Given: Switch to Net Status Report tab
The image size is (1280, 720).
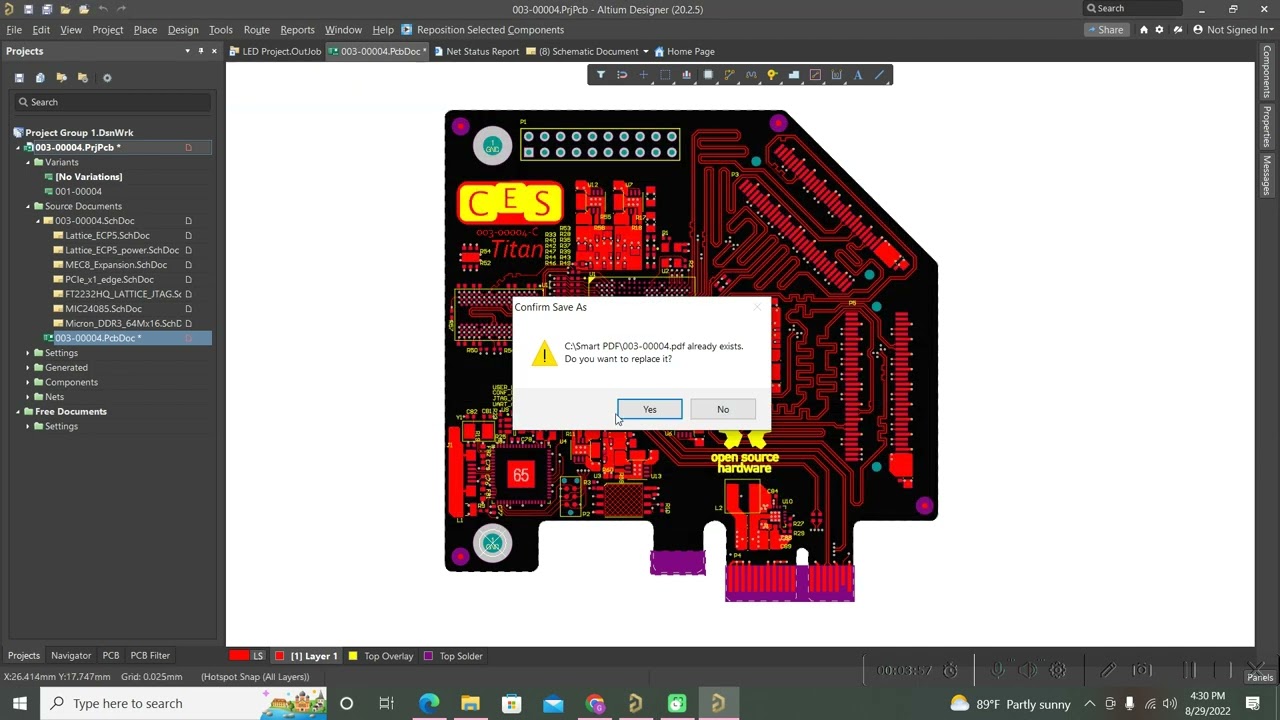Looking at the screenshot, I should (476, 51).
